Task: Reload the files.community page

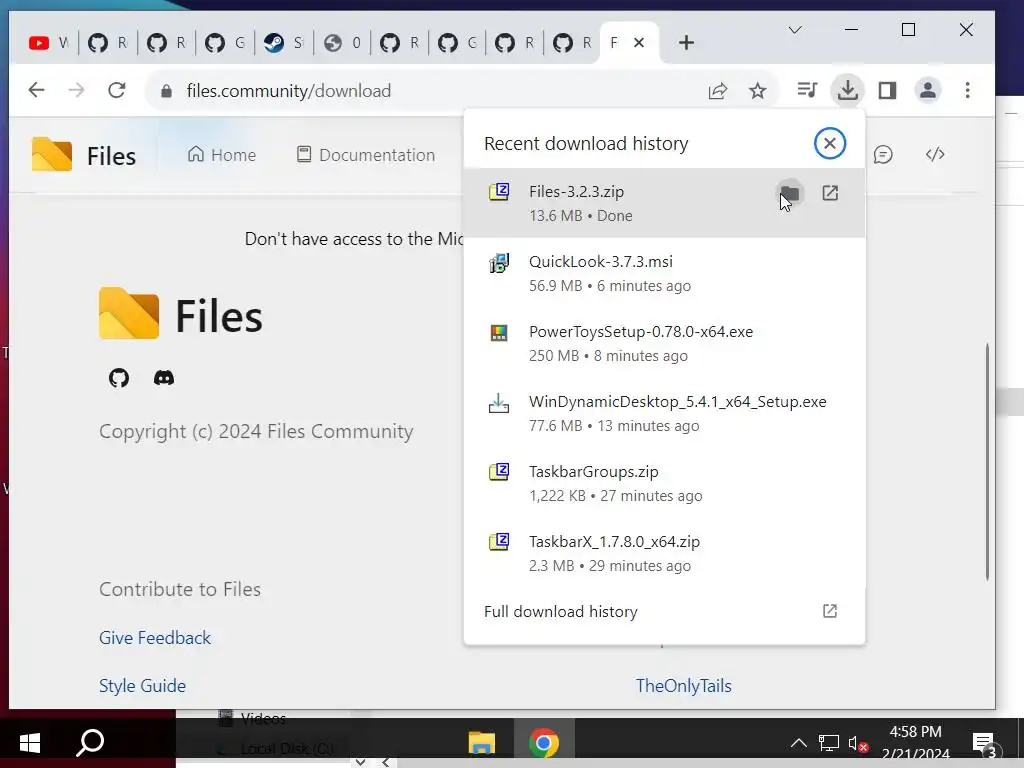Action: click(x=117, y=90)
